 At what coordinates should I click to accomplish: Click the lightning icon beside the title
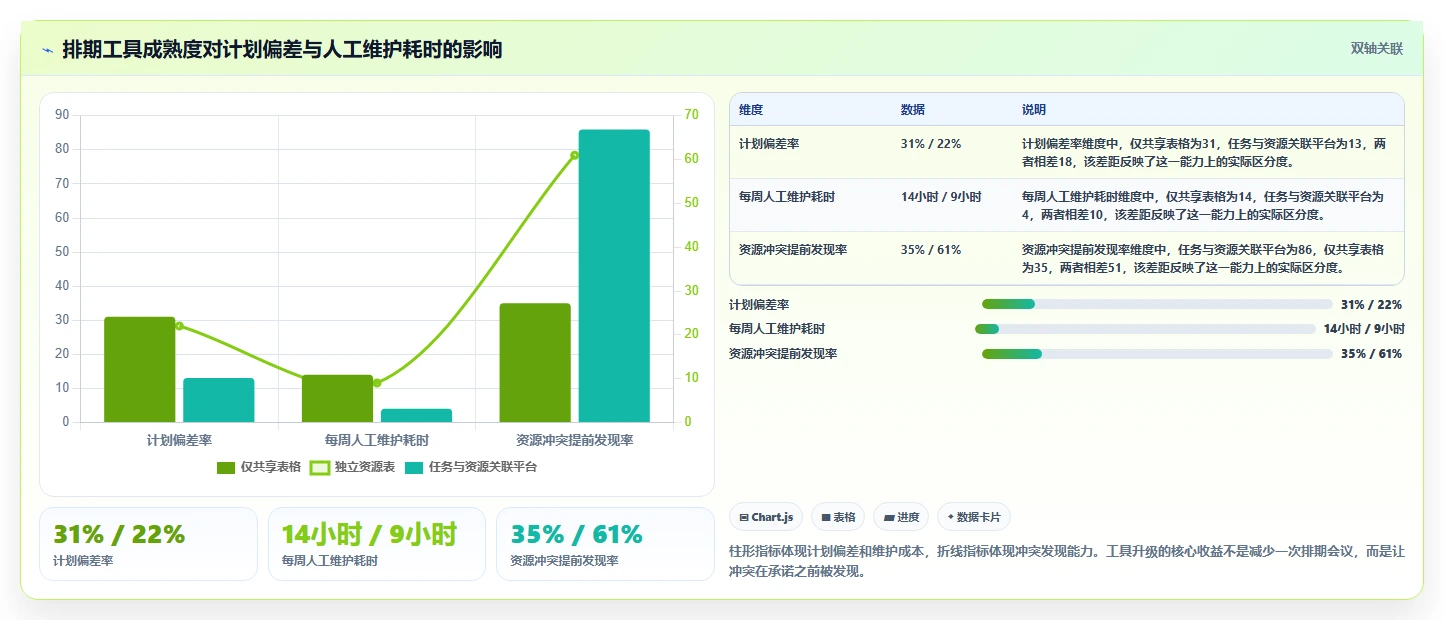(x=48, y=49)
